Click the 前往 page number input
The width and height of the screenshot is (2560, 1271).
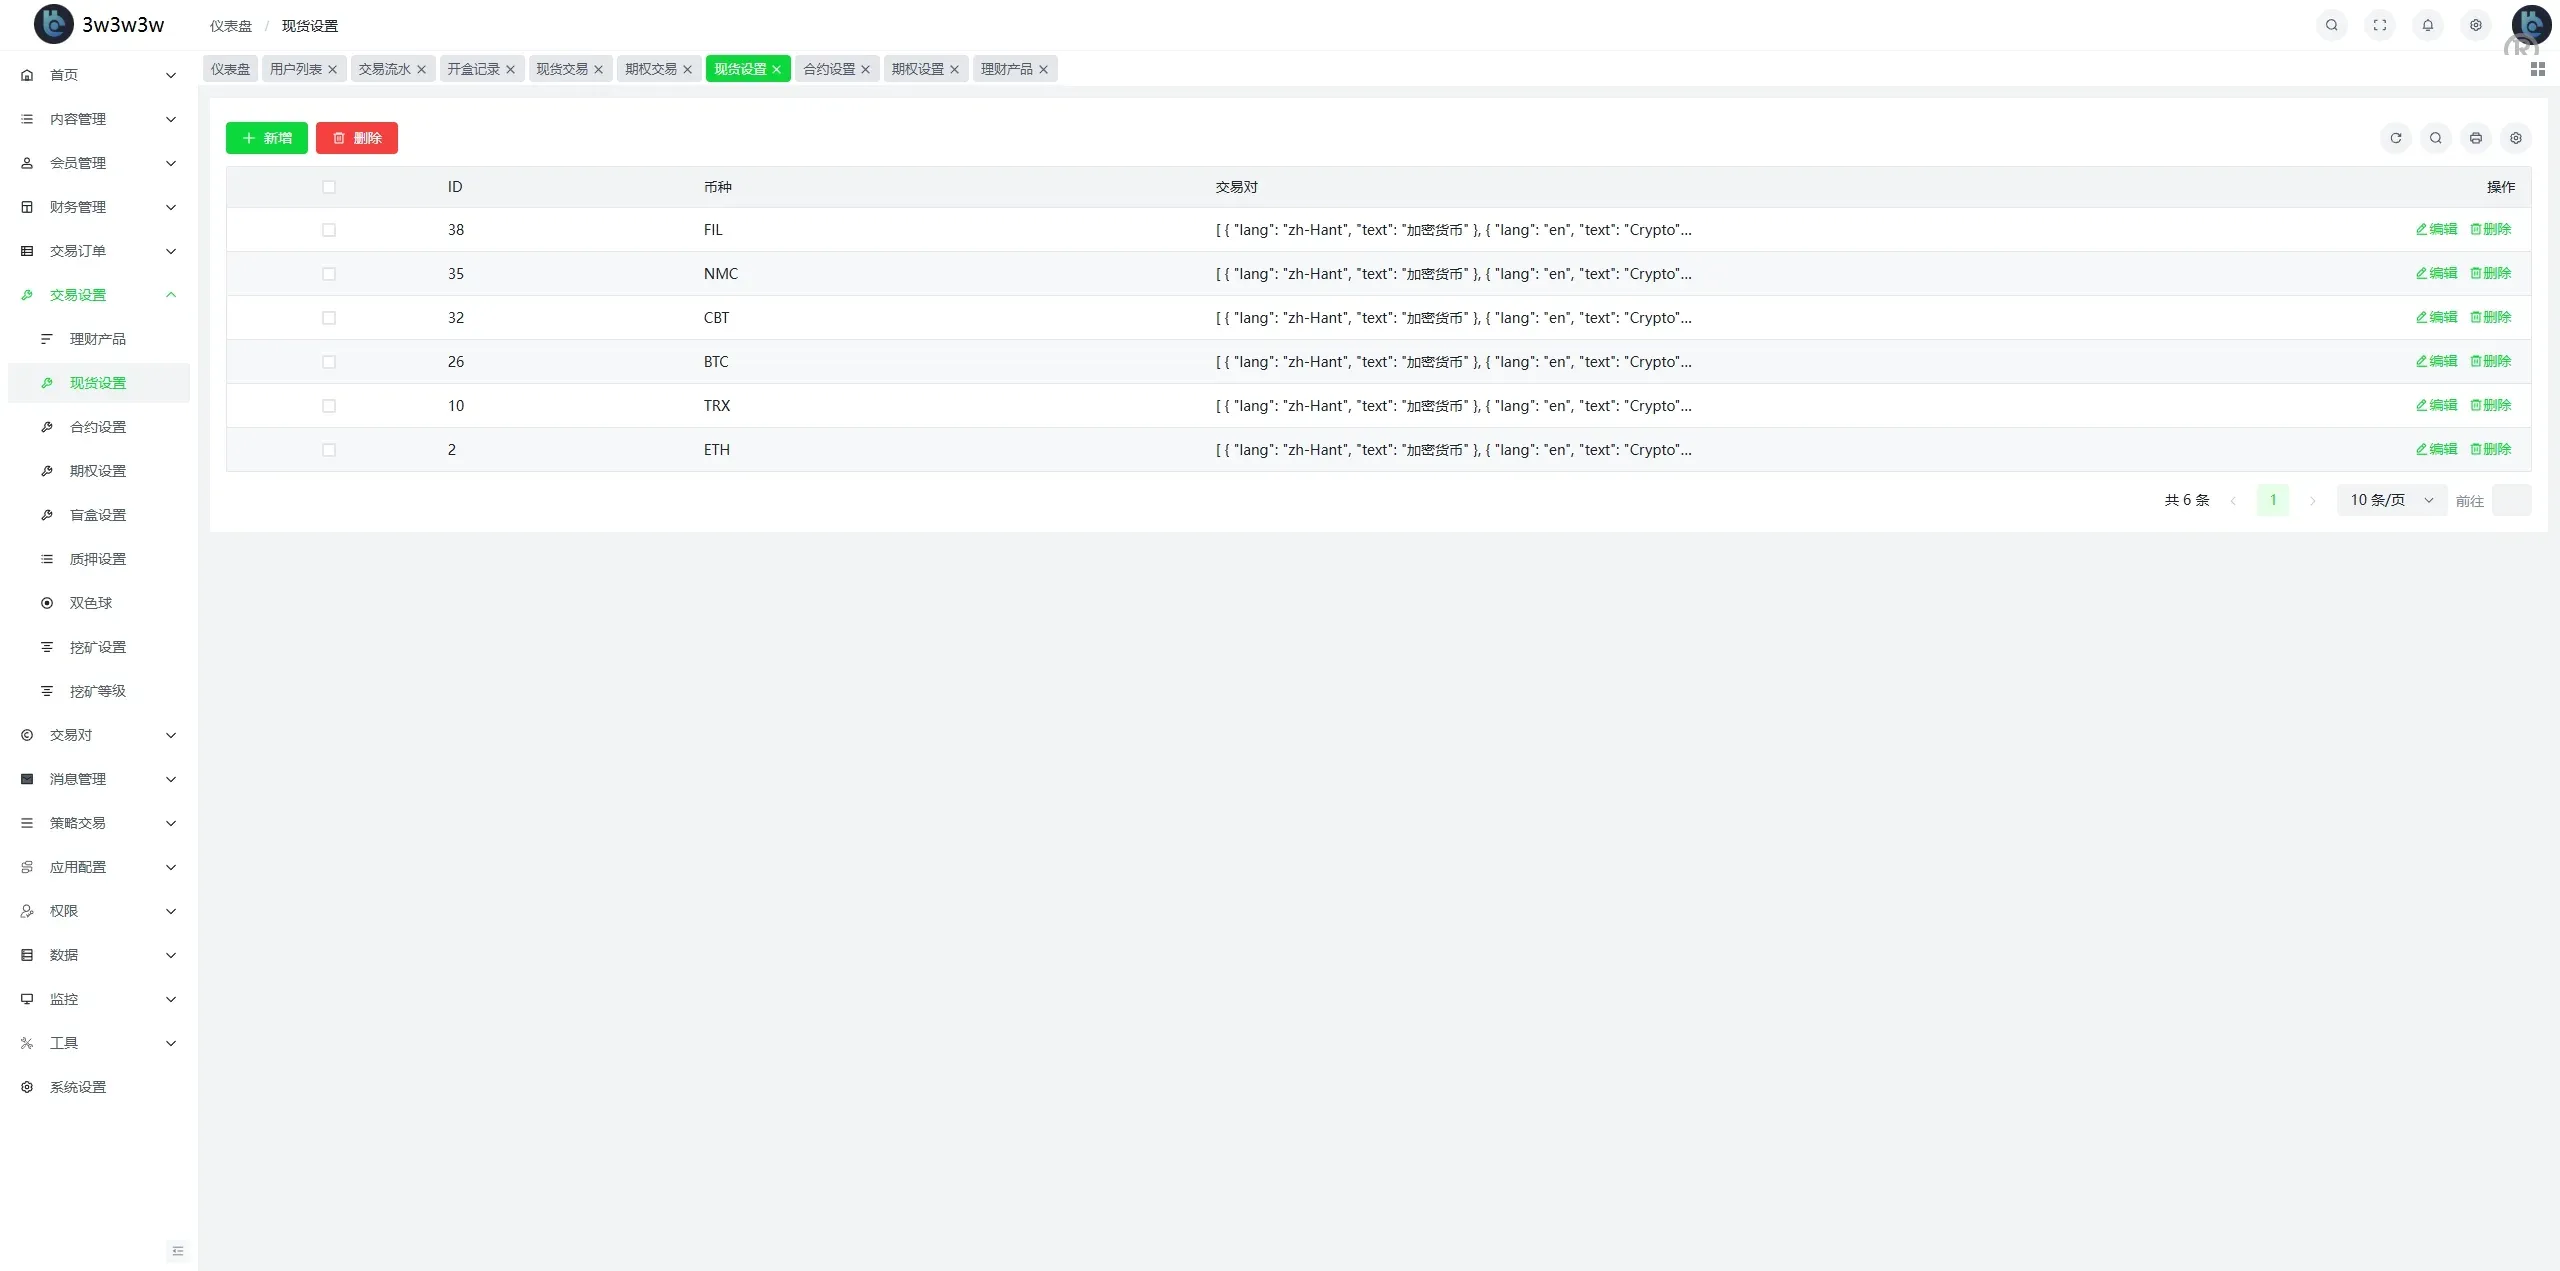click(x=2510, y=500)
